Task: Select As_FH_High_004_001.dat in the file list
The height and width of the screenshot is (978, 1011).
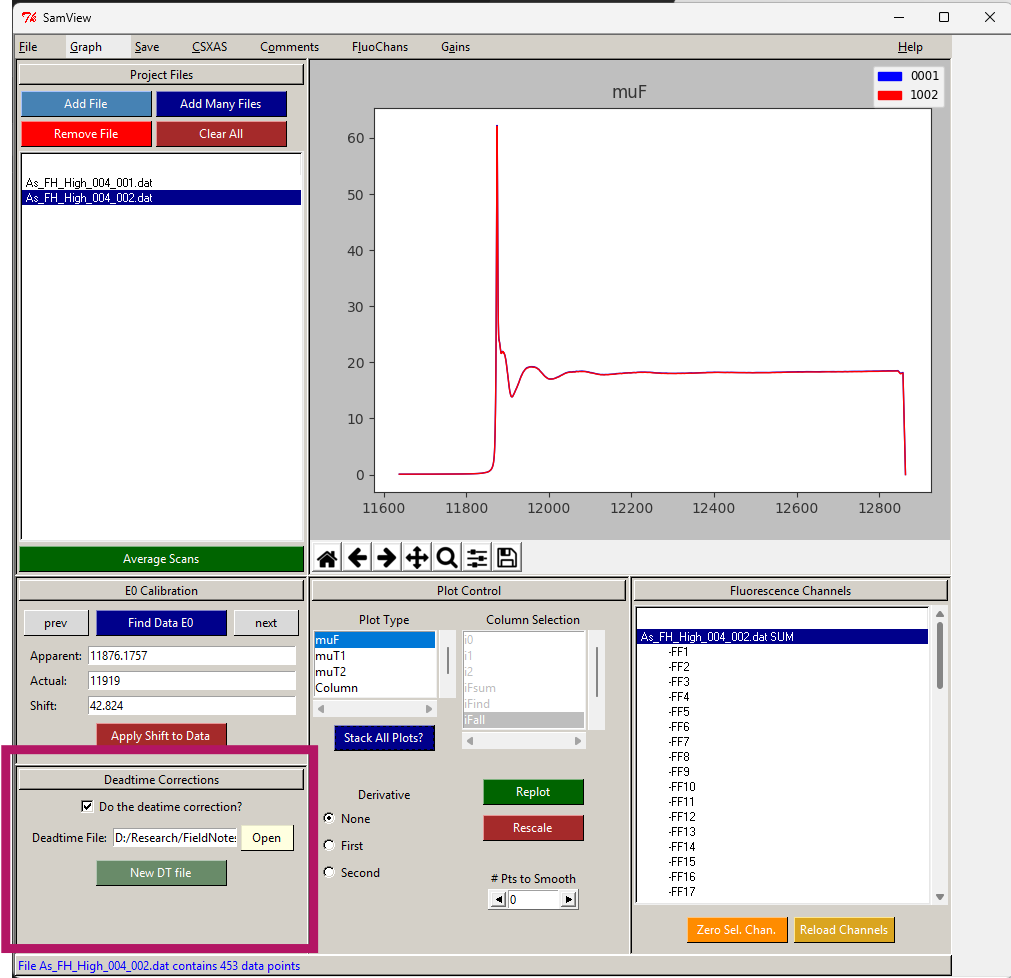Action: 89,183
